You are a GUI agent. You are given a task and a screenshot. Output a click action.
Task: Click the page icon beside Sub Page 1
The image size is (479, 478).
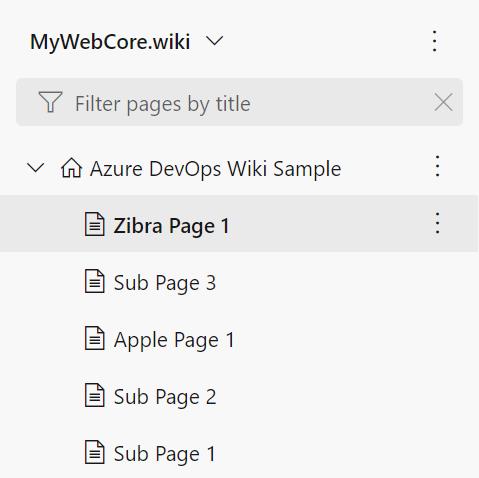(x=95, y=452)
